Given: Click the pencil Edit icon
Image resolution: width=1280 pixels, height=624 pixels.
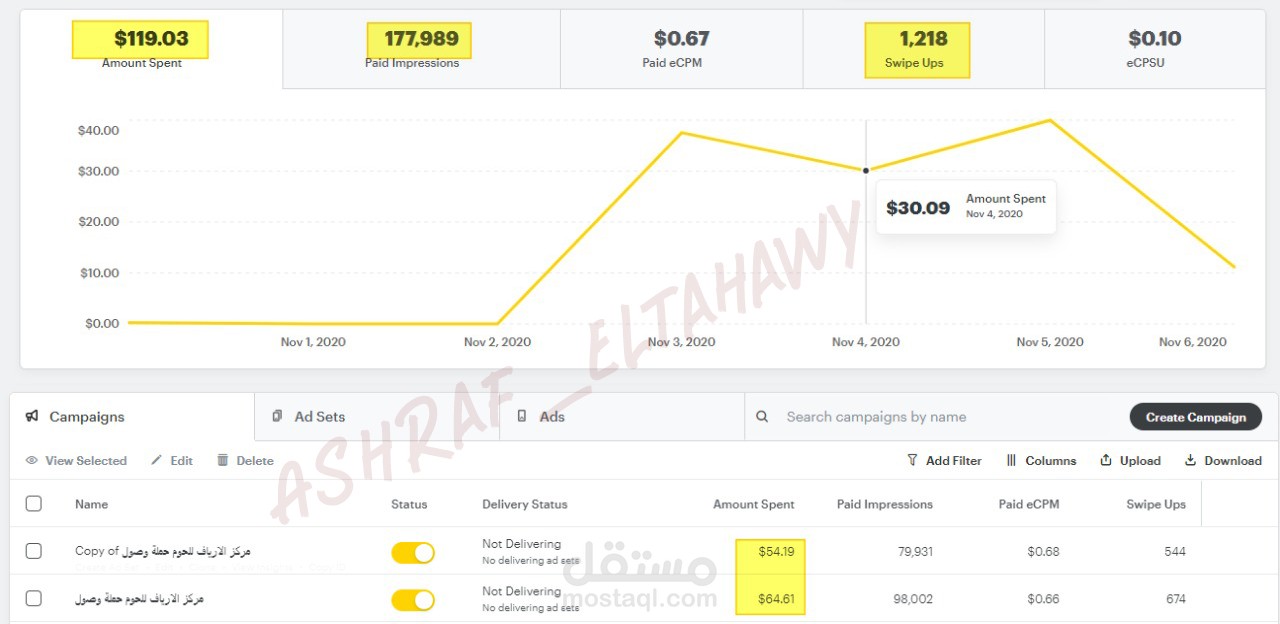Looking at the screenshot, I should coord(156,460).
